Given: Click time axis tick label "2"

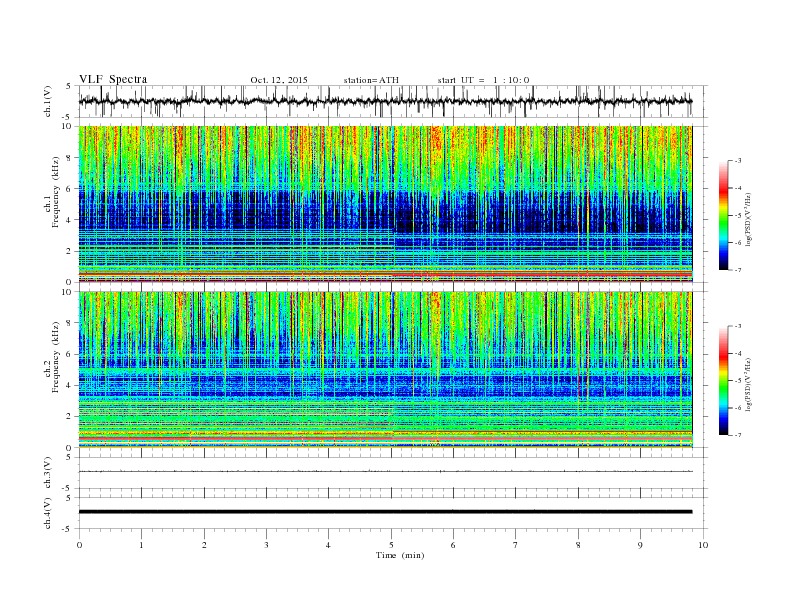Looking at the screenshot, I should [x=204, y=545].
